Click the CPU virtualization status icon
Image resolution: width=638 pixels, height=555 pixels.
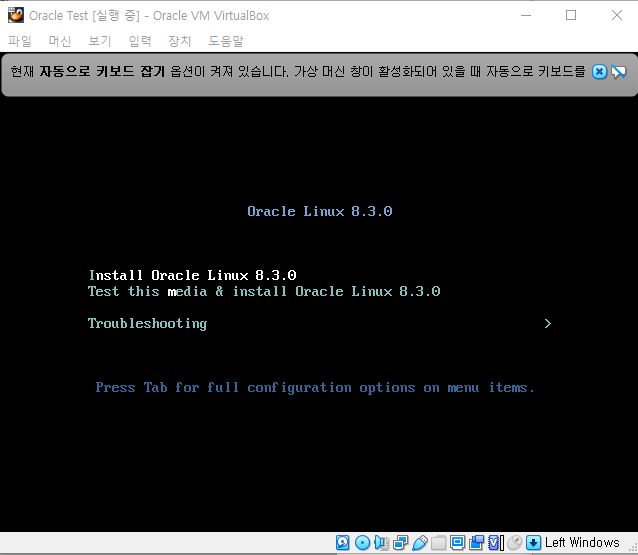[496, 542]
